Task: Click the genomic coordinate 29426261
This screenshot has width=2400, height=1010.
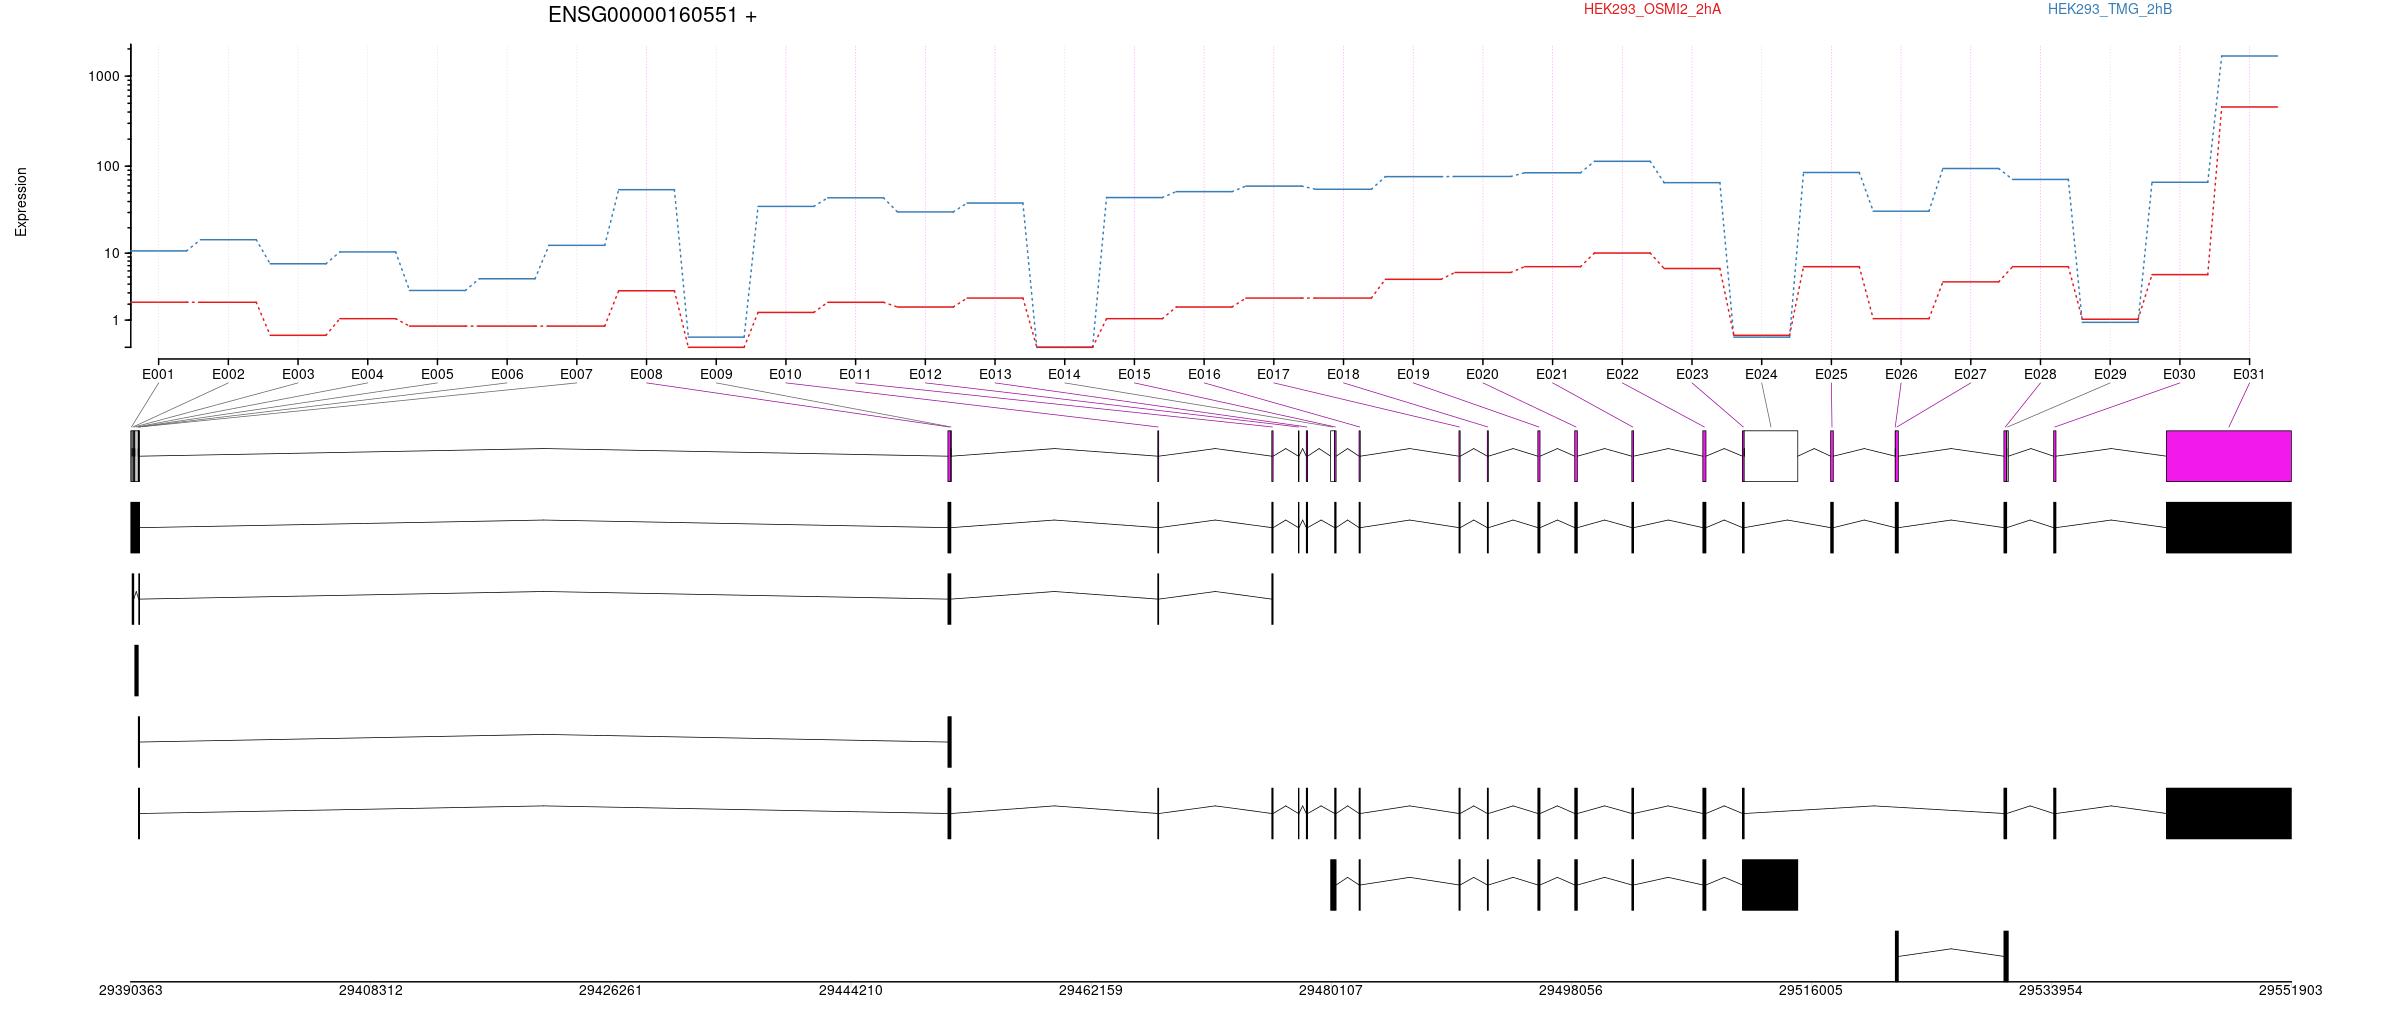Action: pos(611,991)
